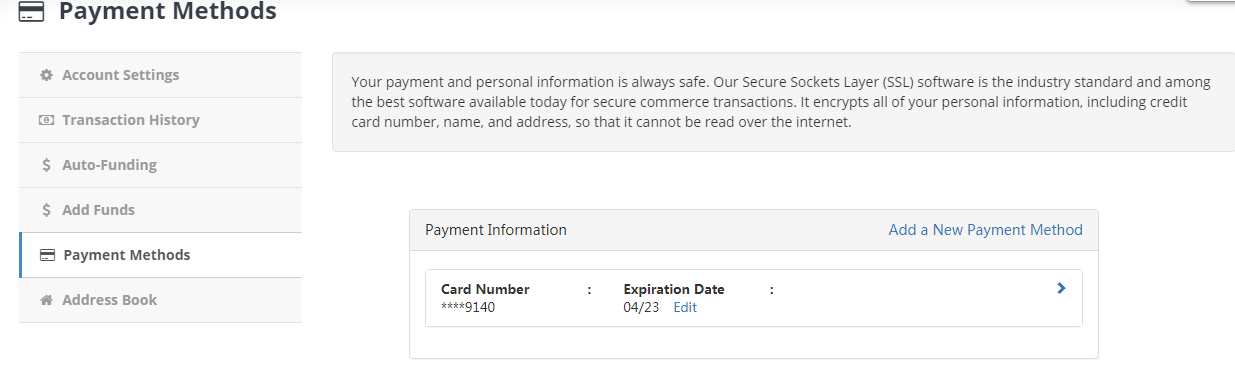1235x382 pixels.
Task: Go to Auto-Funding page
Action: point(160,165)
